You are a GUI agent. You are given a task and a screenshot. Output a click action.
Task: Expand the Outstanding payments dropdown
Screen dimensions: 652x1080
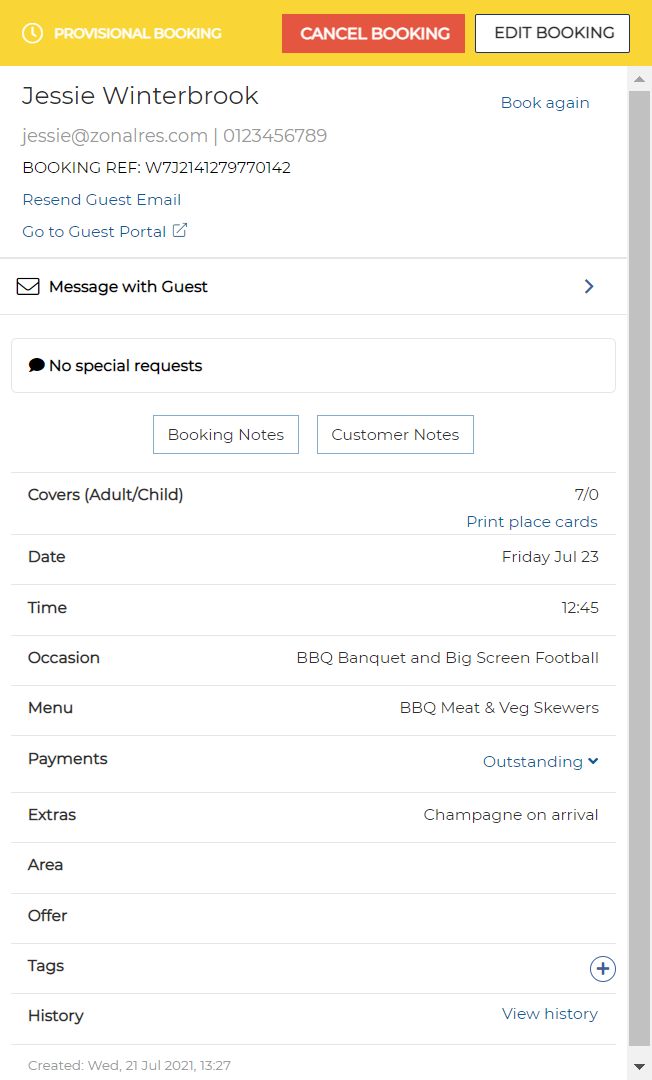pos(540,762)
